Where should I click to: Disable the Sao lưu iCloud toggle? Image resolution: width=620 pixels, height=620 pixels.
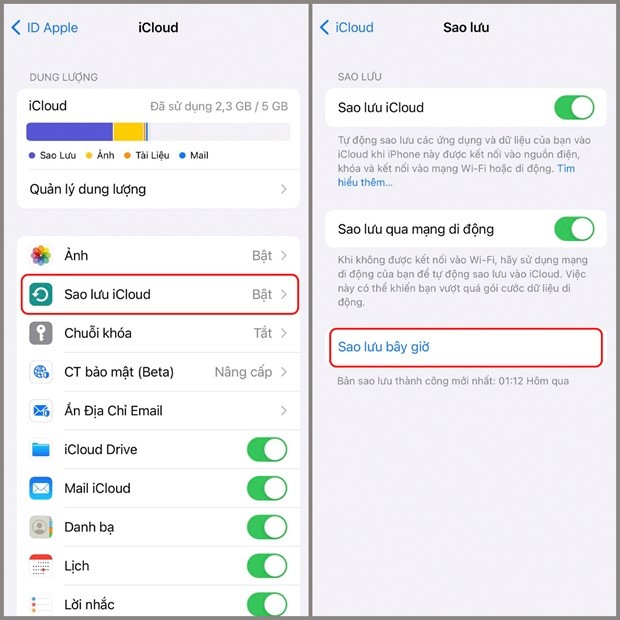tap(574, 108)
